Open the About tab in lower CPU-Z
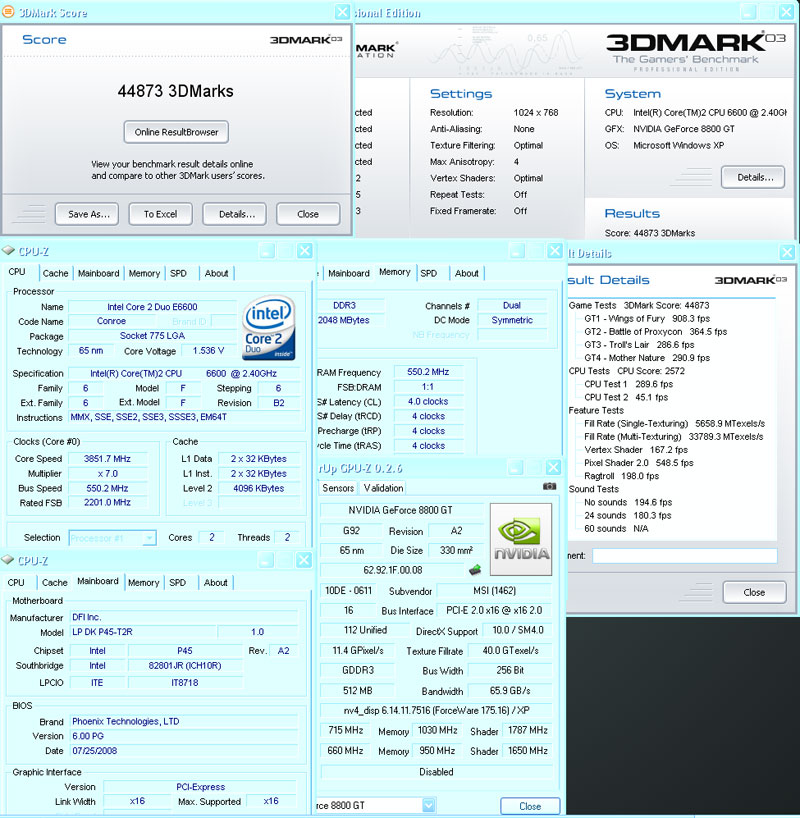Image resolution: width=800 pixels, height=818 pixels. click(216, 583)
